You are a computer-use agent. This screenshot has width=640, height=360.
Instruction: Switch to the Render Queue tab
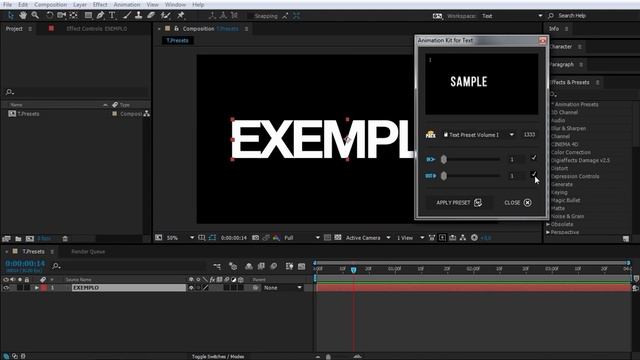click(x=88, y=252)
